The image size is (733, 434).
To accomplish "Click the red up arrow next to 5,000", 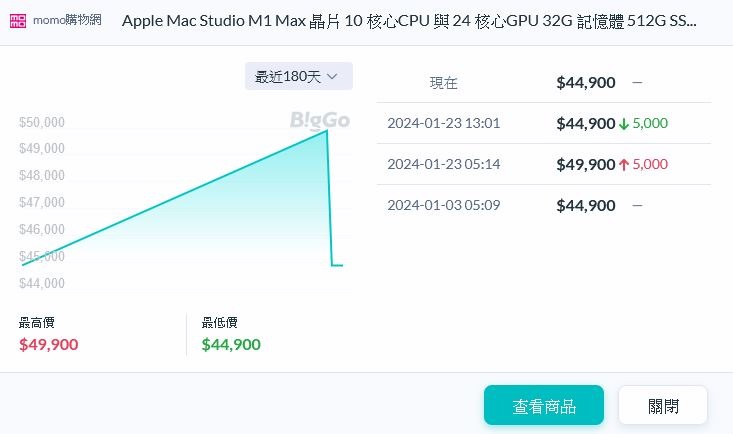I will tap(624, 165).
